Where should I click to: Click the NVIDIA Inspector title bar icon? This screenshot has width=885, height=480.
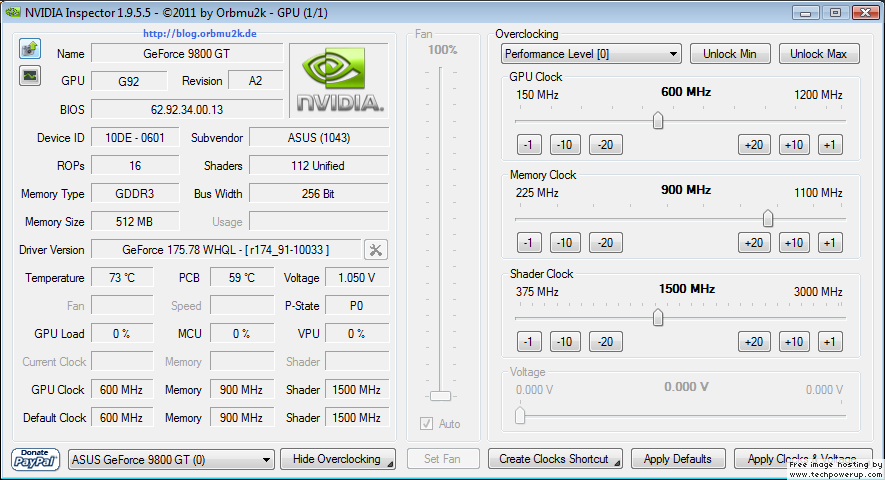pyautogui.click(x=13, y=12)
